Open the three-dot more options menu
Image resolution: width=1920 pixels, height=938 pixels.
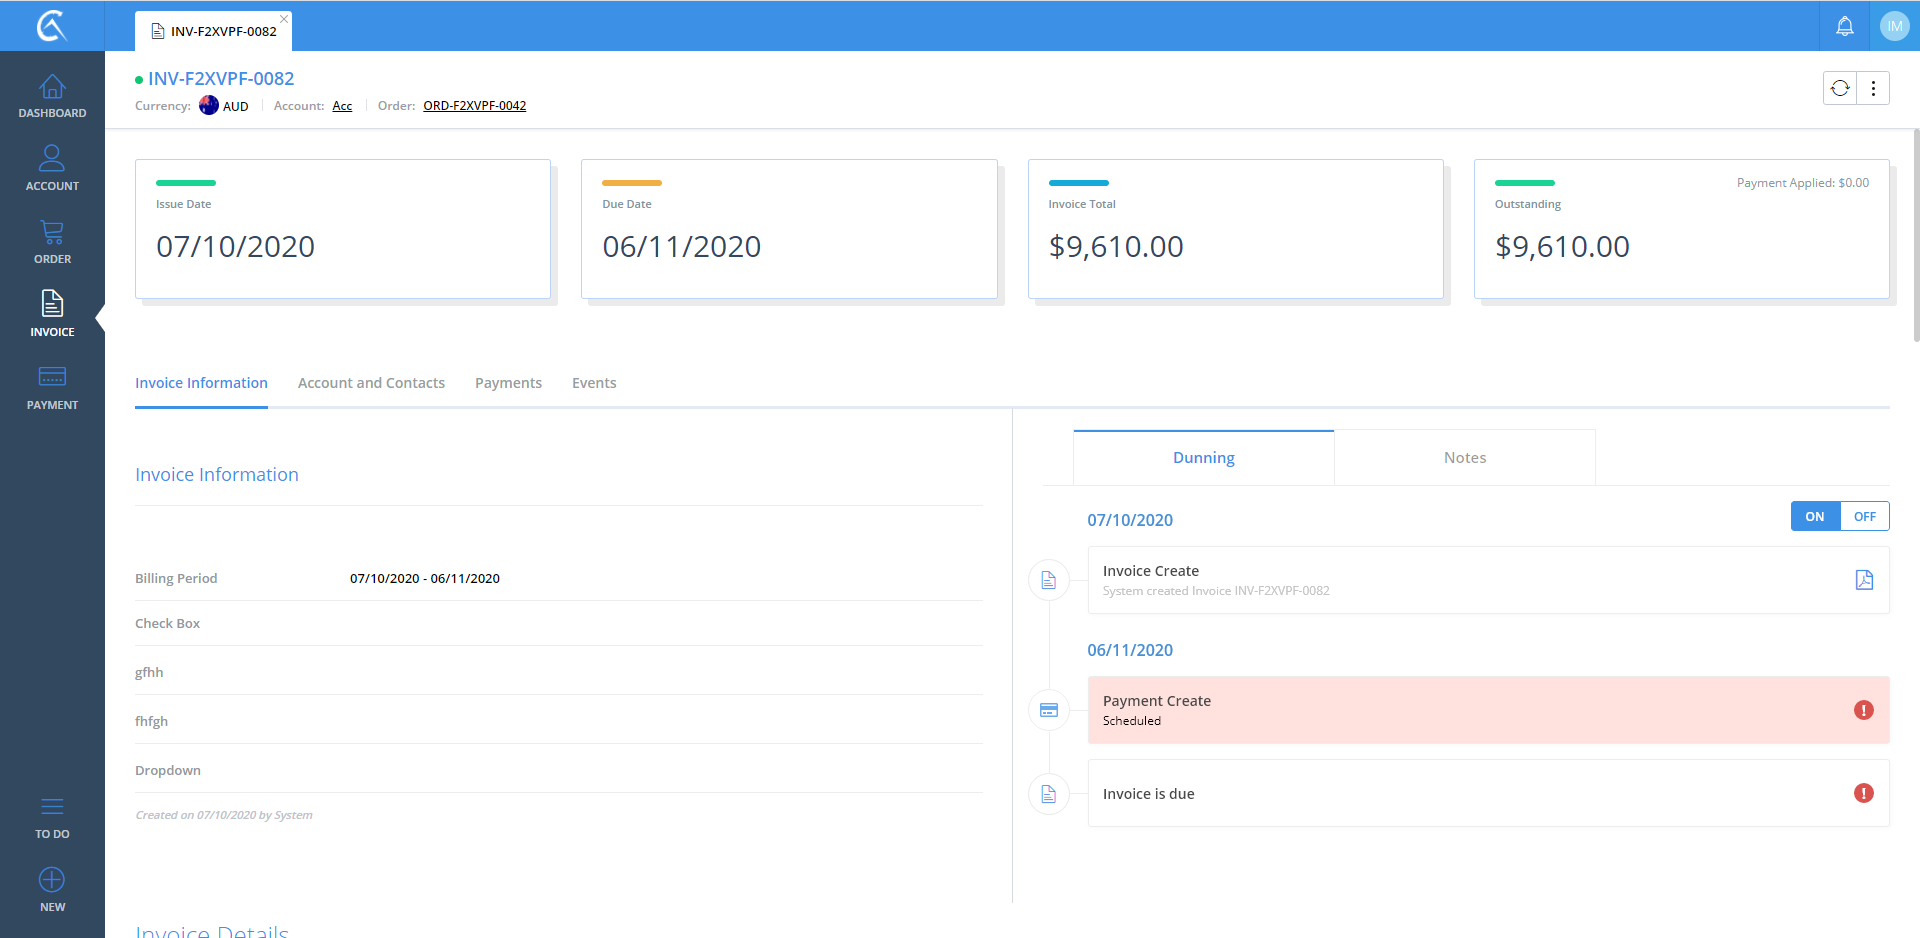1873,88
